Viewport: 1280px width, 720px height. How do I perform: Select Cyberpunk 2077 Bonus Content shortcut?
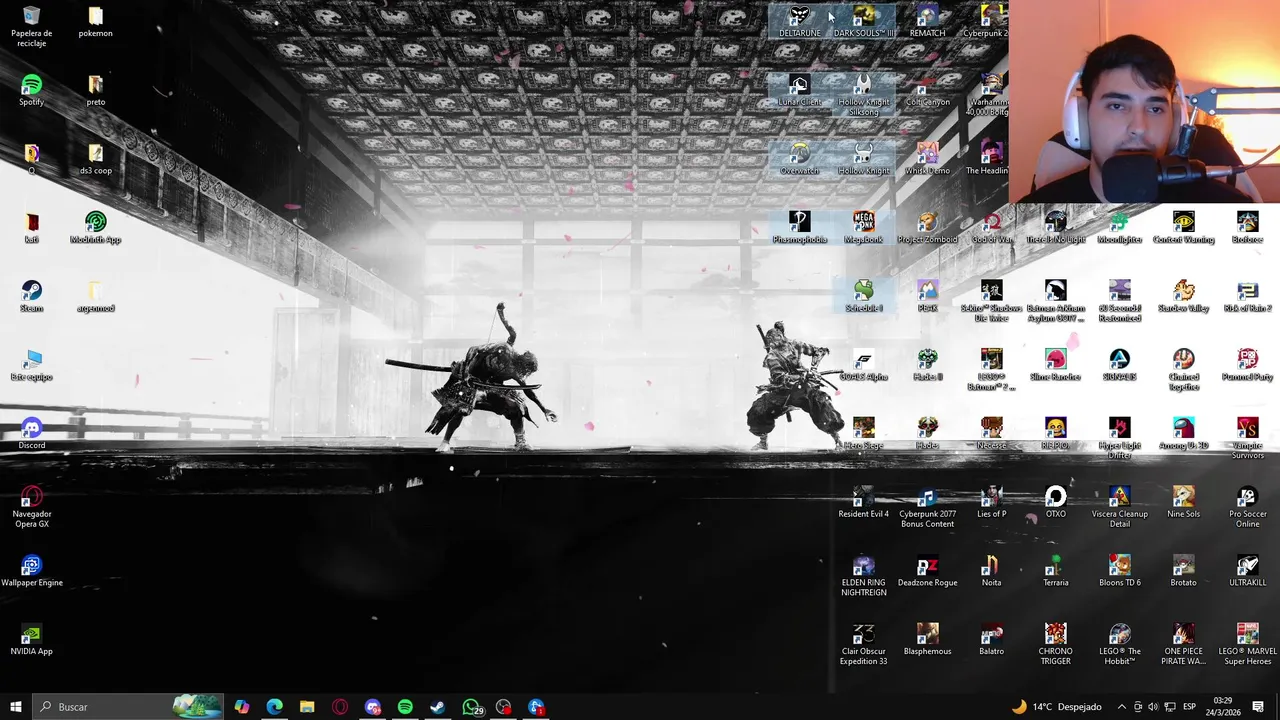coord(927,507)
